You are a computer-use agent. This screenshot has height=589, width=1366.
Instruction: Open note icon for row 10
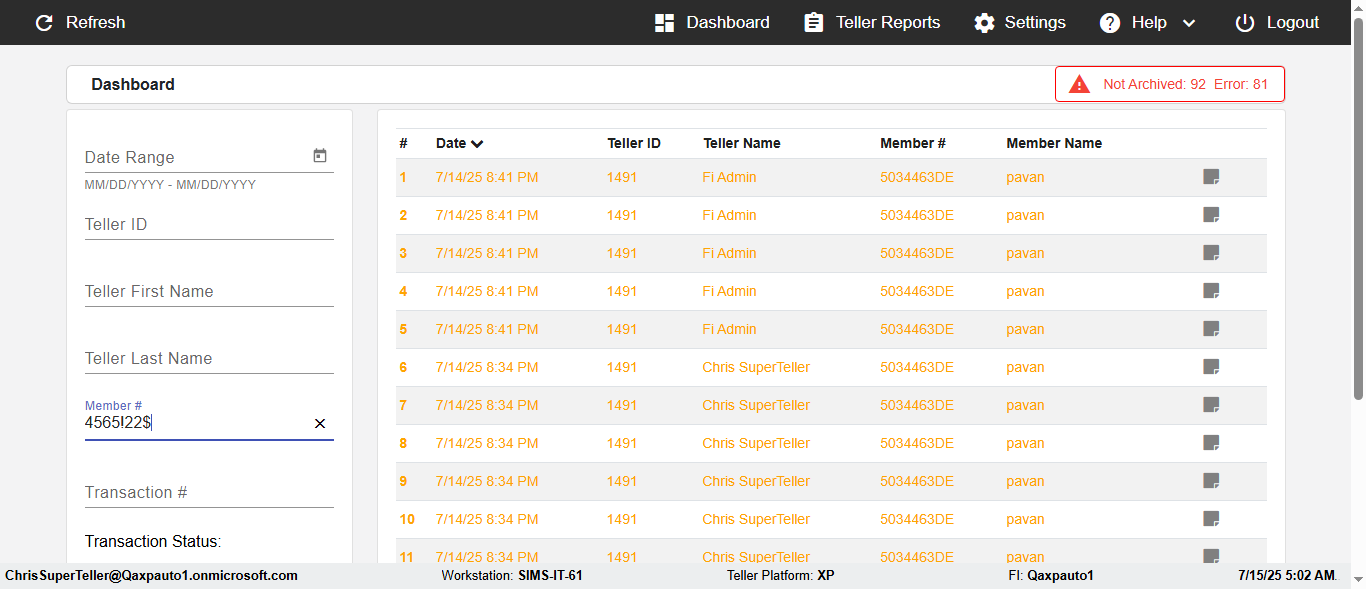(x=1211, y=519)
